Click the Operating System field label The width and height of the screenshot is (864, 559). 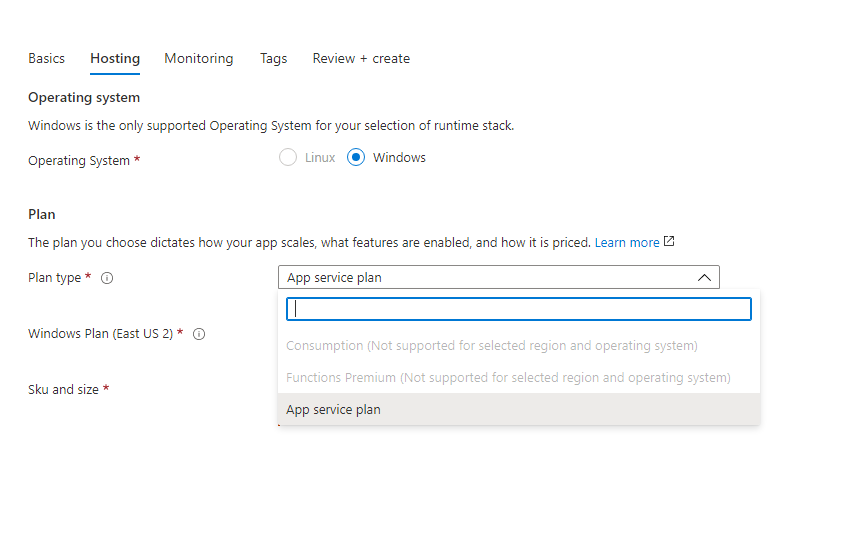coord(79,160)
